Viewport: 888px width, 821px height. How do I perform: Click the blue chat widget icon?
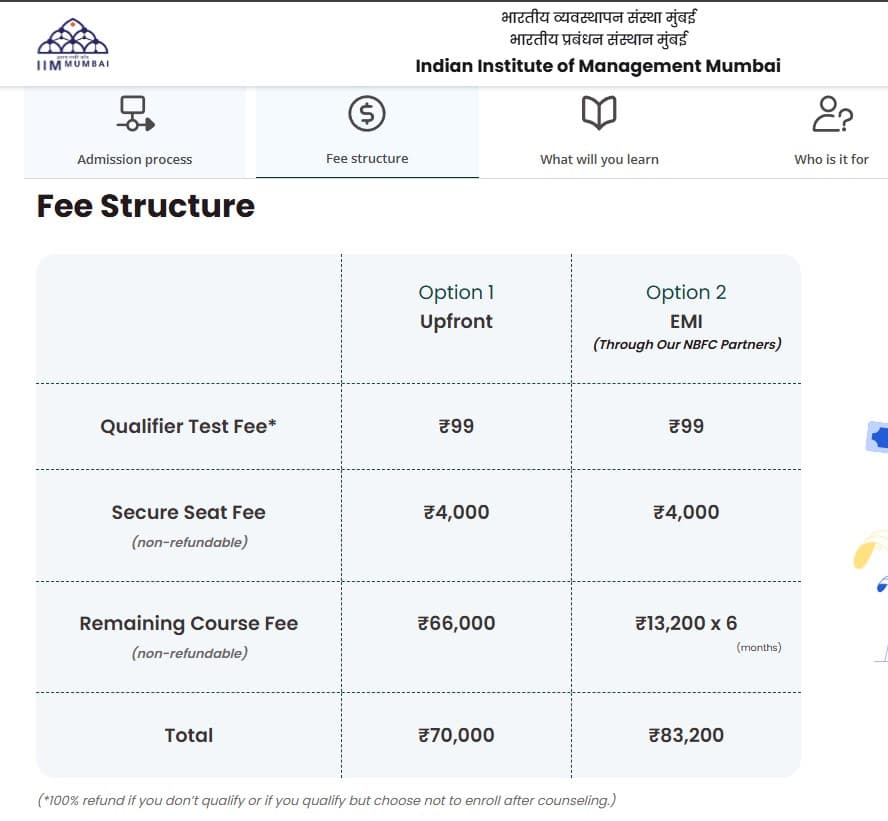pyautogui.click(x=878, y=439)
